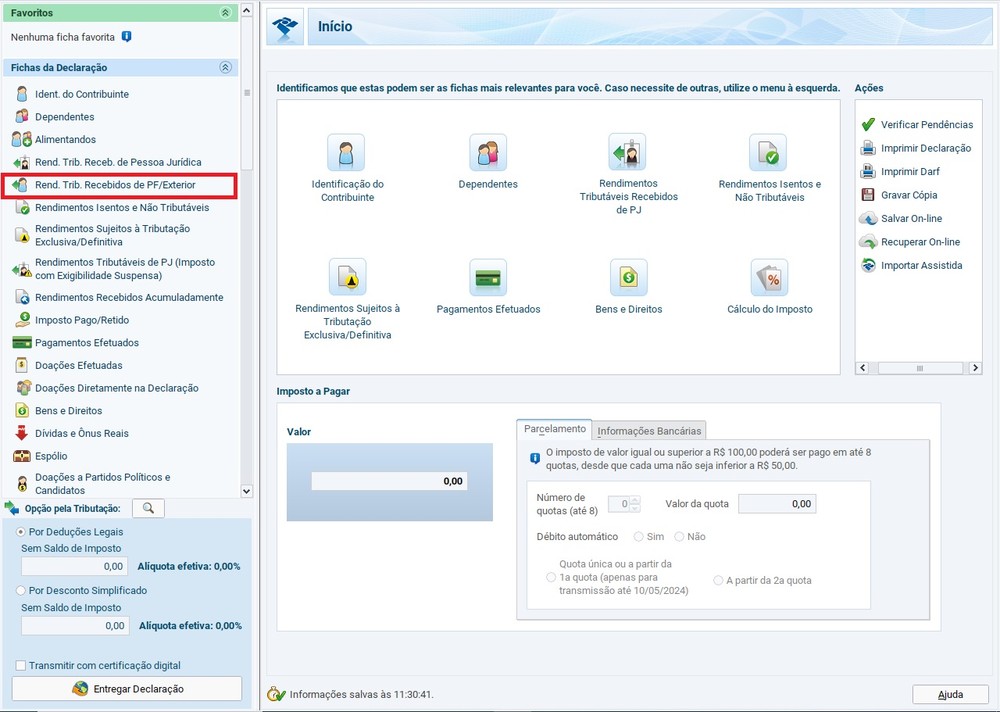Select the Por Deduções Legais option
This screenshot has height=712, width=1000.
[x=20, y=531]
